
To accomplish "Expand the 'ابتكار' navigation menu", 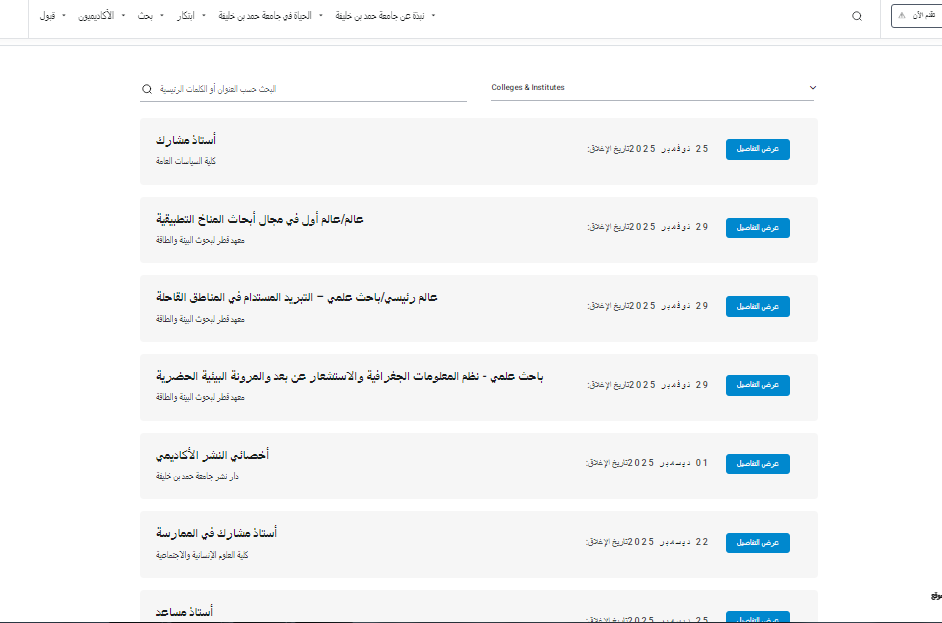I will (184, 16).
